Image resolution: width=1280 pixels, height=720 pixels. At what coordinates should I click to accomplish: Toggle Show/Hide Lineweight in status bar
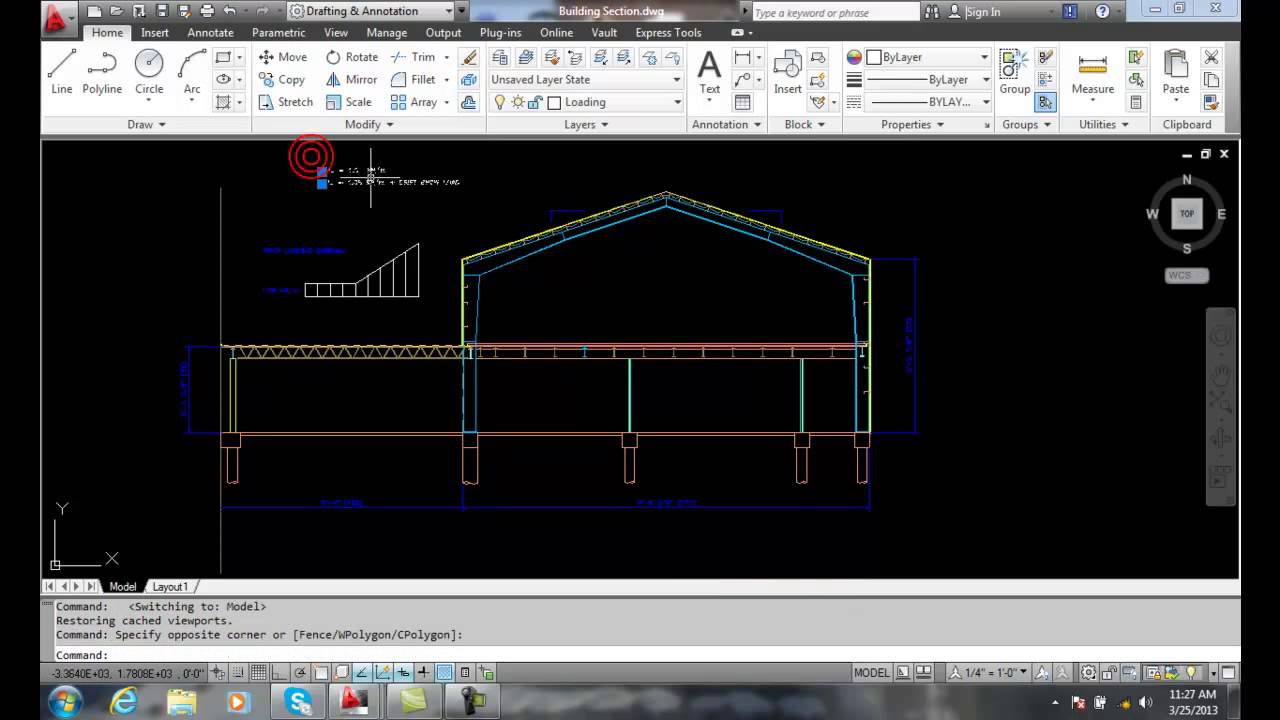coord(423,673)
